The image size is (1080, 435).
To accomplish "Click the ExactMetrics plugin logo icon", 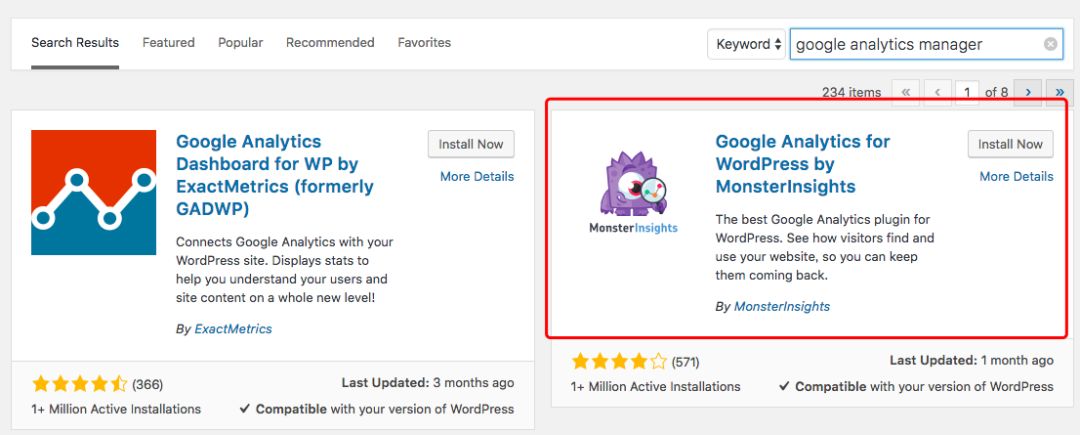I will point(94,192).
